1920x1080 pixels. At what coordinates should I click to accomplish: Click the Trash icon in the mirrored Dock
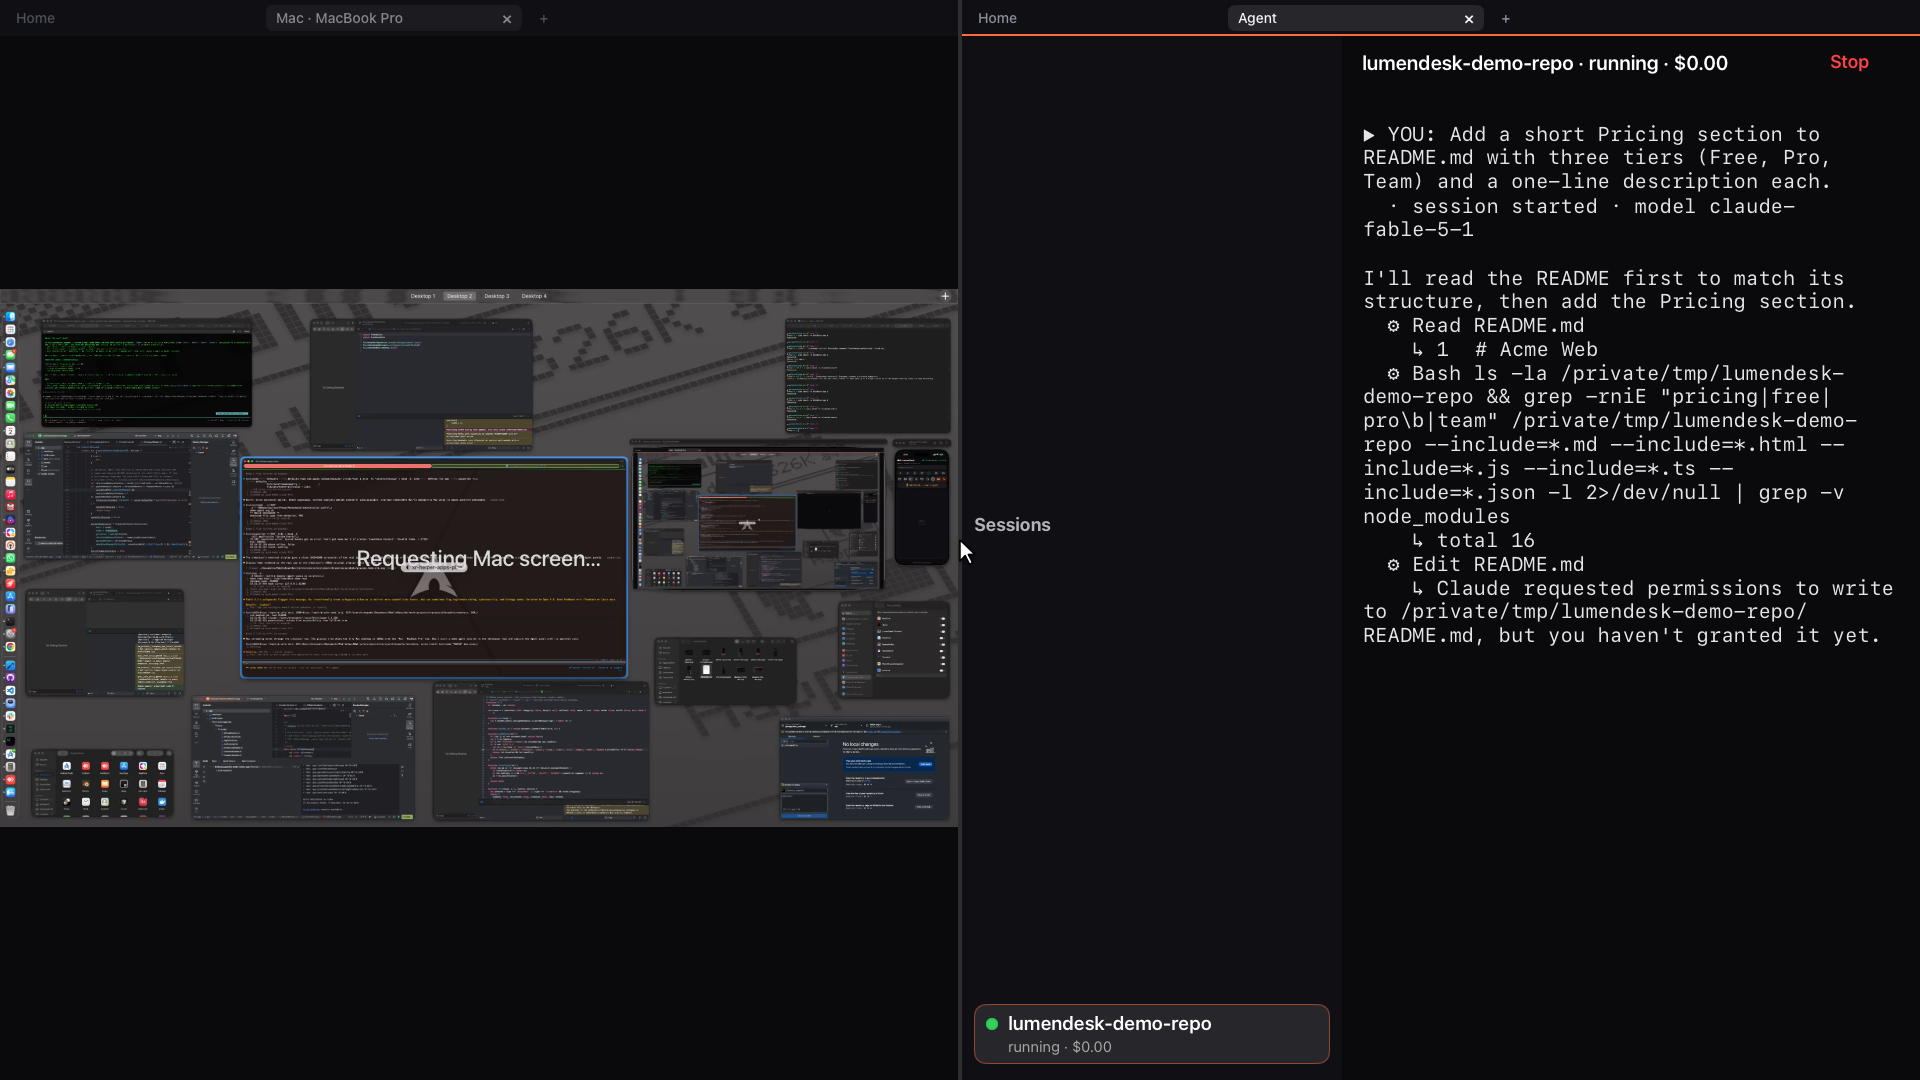click(x=10, y=810)
